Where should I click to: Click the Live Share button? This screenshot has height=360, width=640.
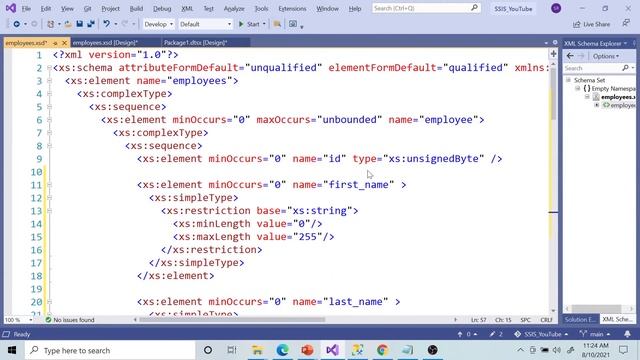592,24
